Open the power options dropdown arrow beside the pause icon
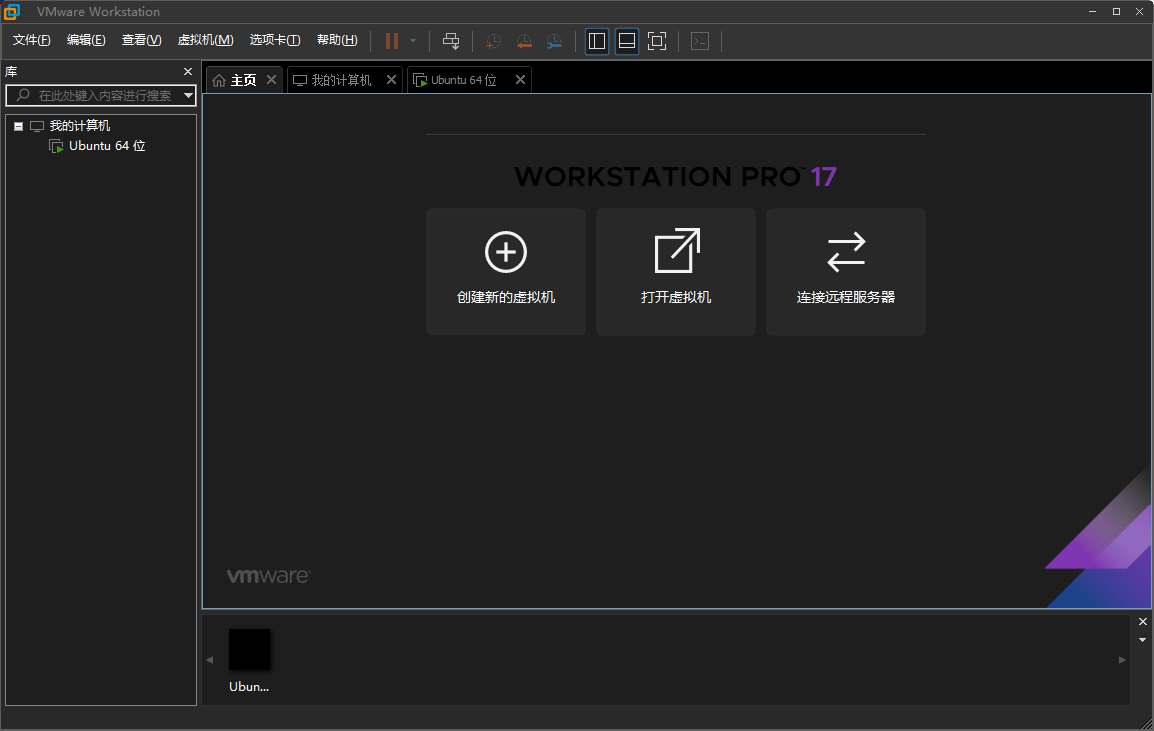The image size is (1154, 731). [413, 41]
